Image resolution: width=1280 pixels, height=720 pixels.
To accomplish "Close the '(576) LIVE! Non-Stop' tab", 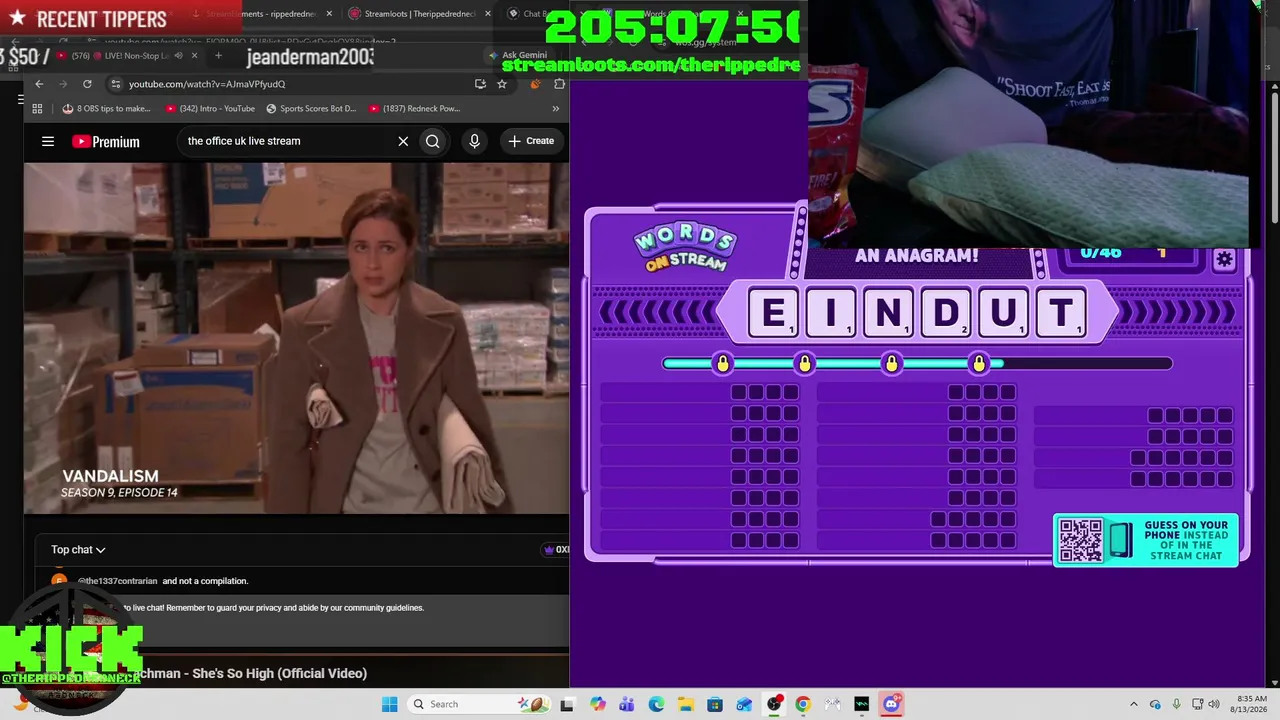I will 194,56.
